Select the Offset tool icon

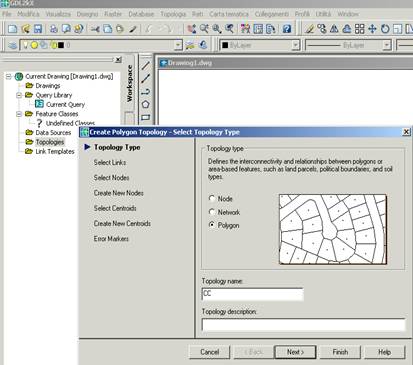pos(347,29)
